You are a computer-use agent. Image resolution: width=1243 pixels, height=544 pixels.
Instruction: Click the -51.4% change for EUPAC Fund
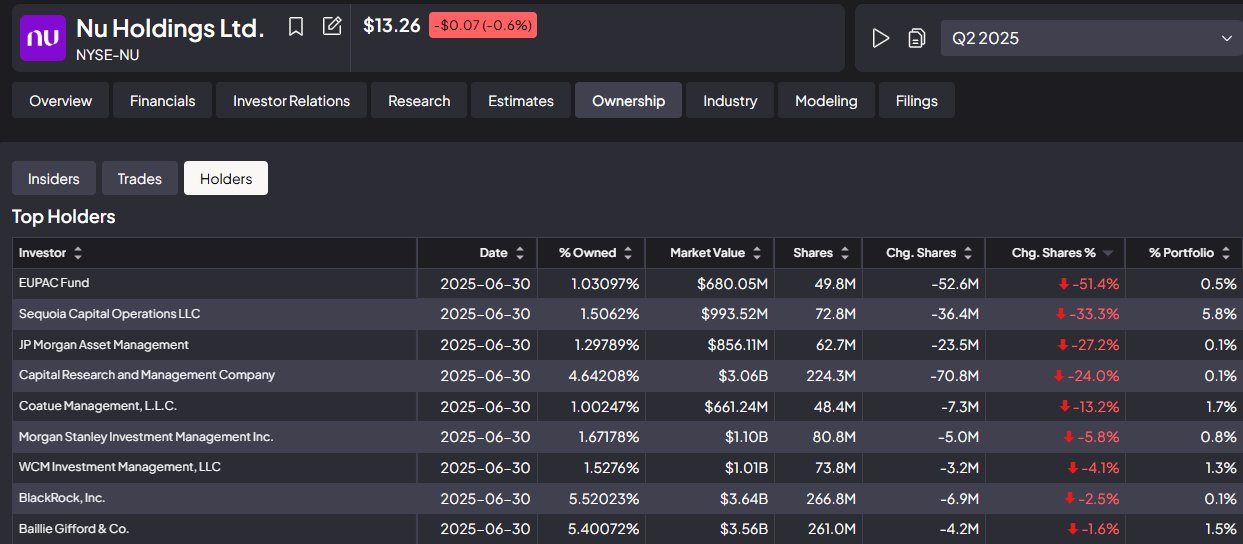pos(1088,284)
